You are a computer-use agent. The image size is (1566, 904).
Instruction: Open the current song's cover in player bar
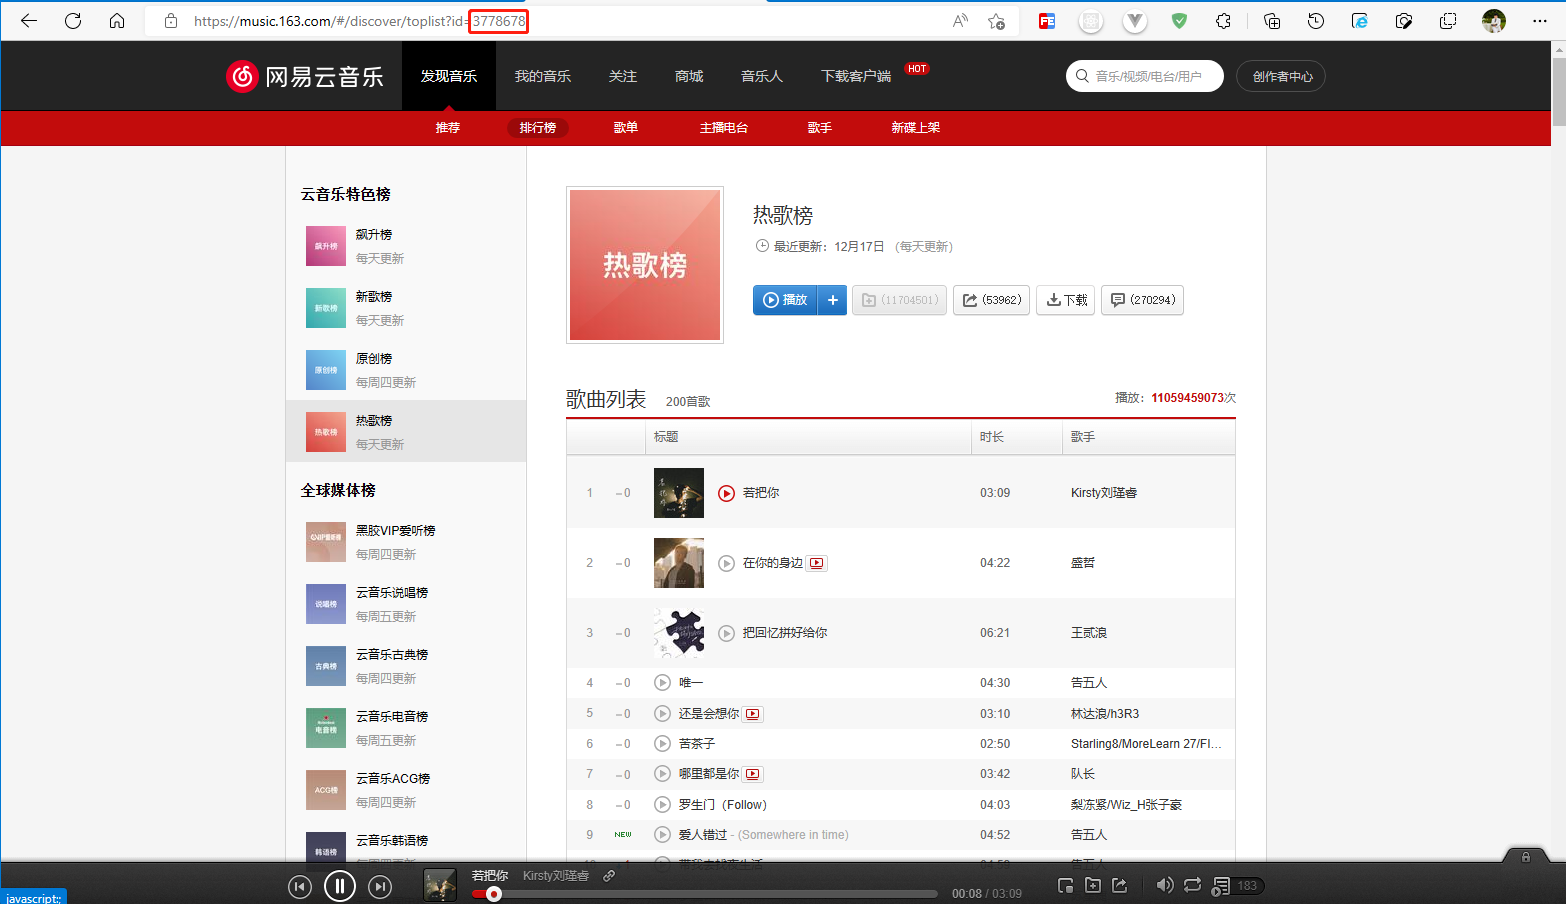(x=440, y=886)
